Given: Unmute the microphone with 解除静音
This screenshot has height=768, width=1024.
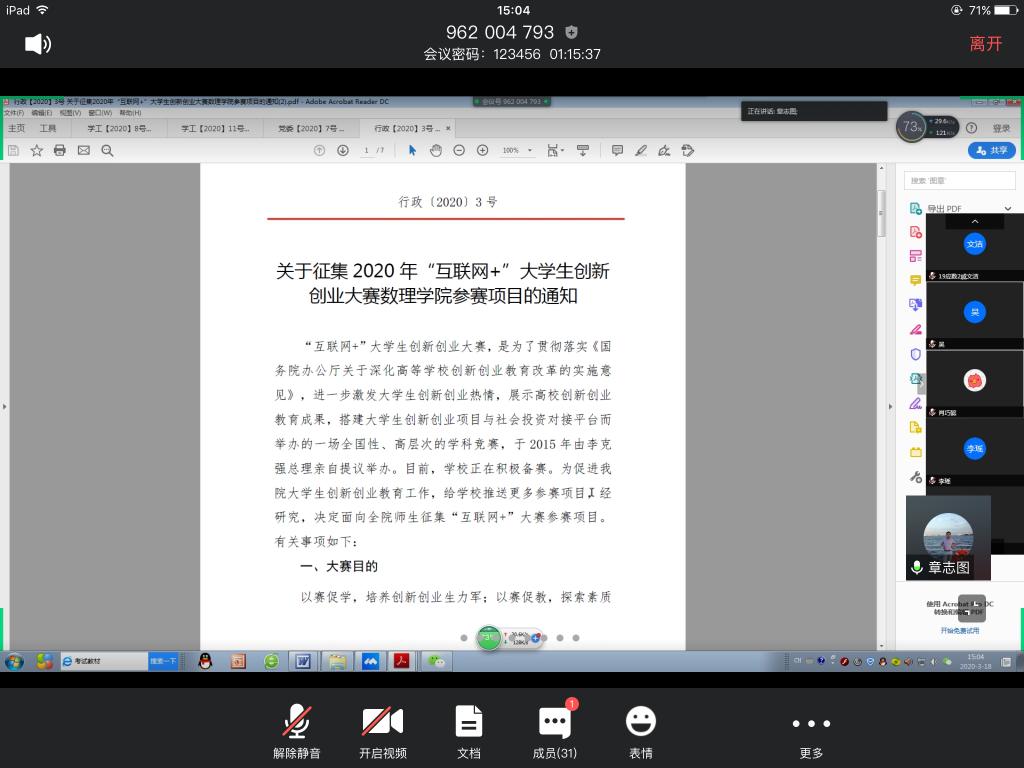Looking at the screenshot, I should click(x=296, y=730).
